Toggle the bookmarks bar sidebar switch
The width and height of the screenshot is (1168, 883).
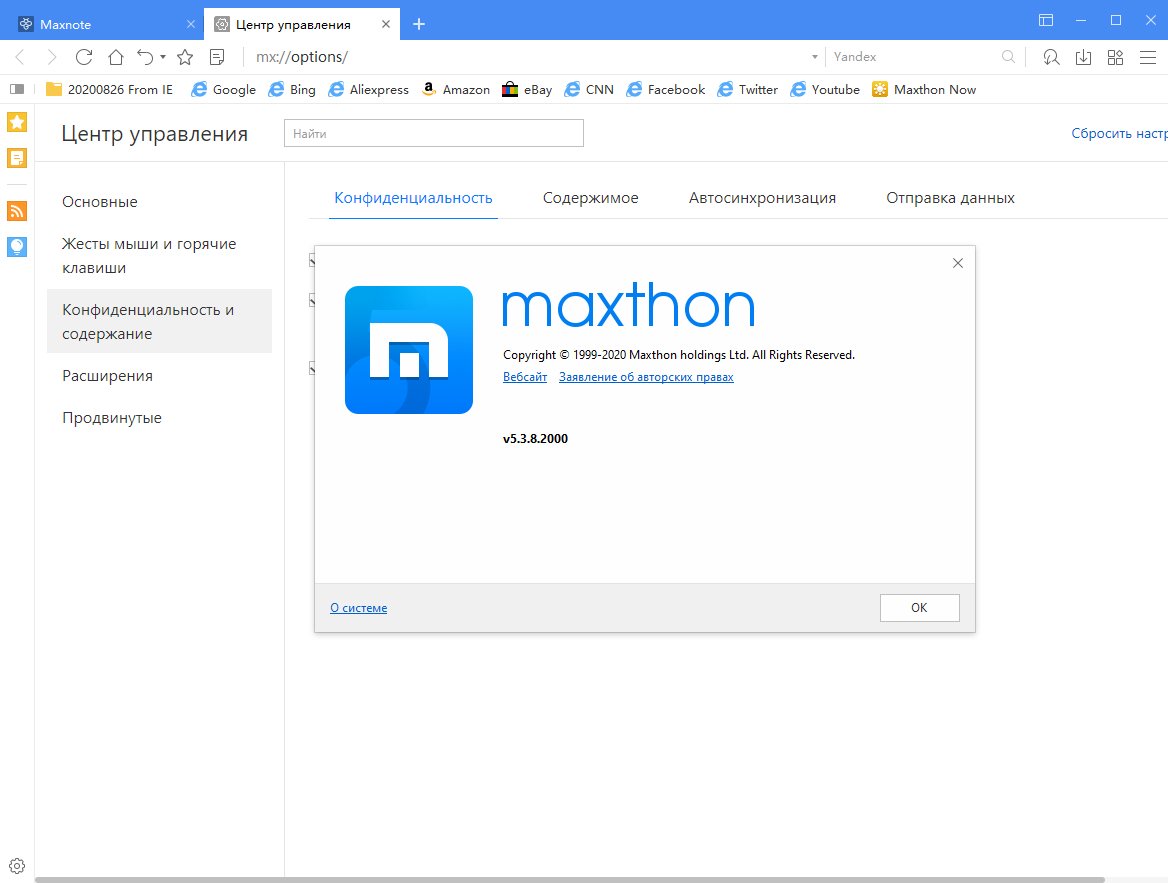pos(17,89)
